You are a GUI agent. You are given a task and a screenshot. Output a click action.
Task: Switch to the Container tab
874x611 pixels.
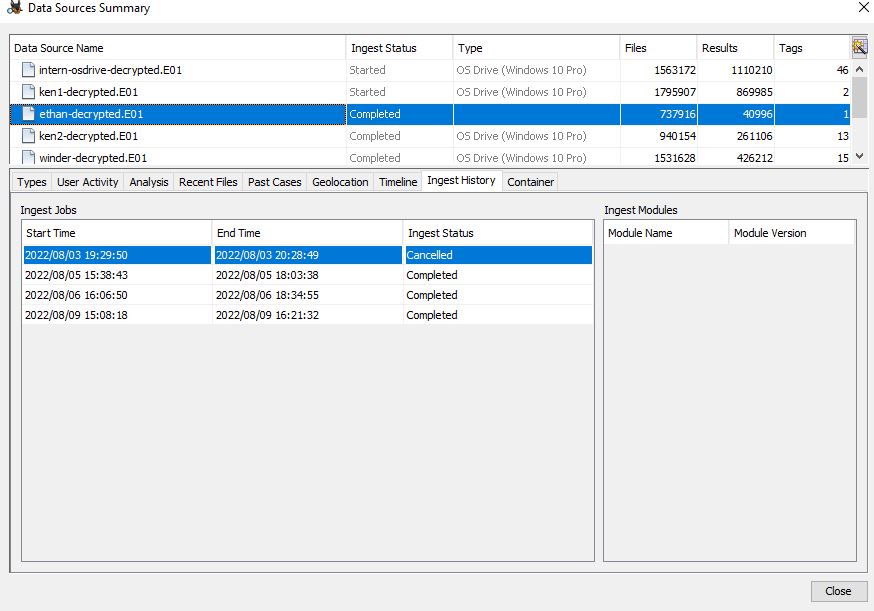(530, 181)
